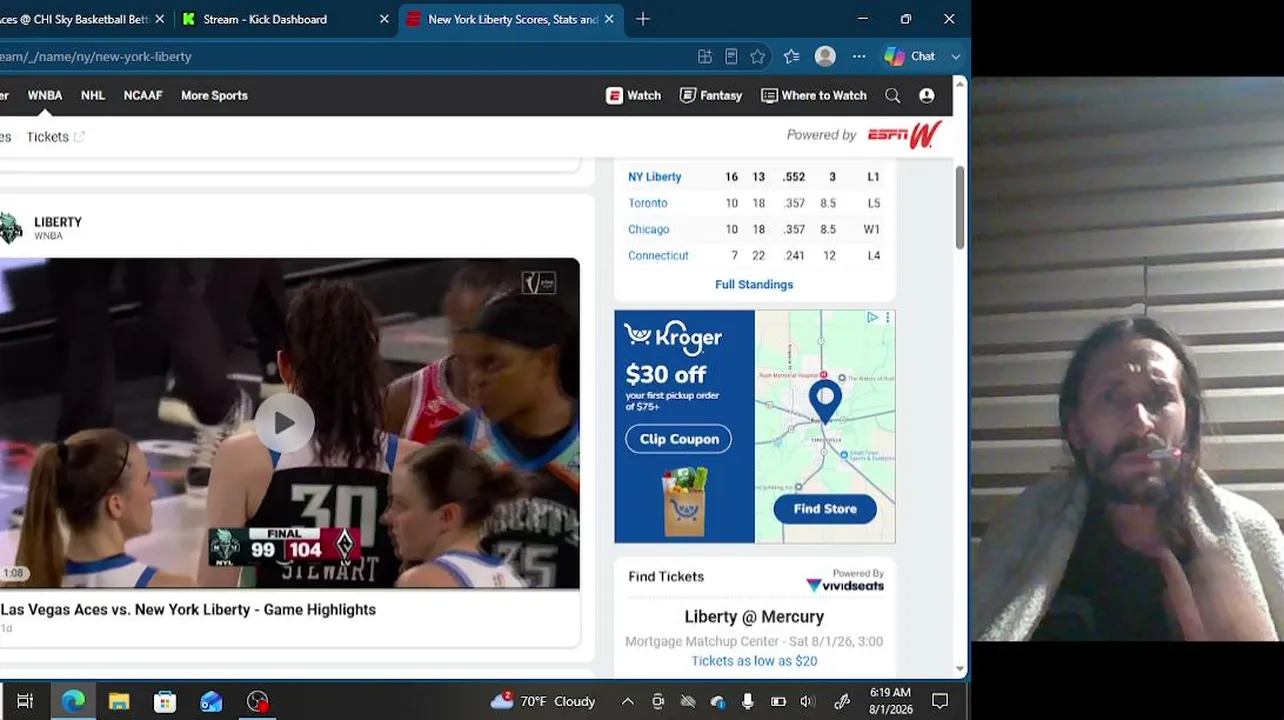Open the video title Game Highlights link
Image resolution: width=1284 pixels, height=720 pixels.
click(x=188, y=610)
